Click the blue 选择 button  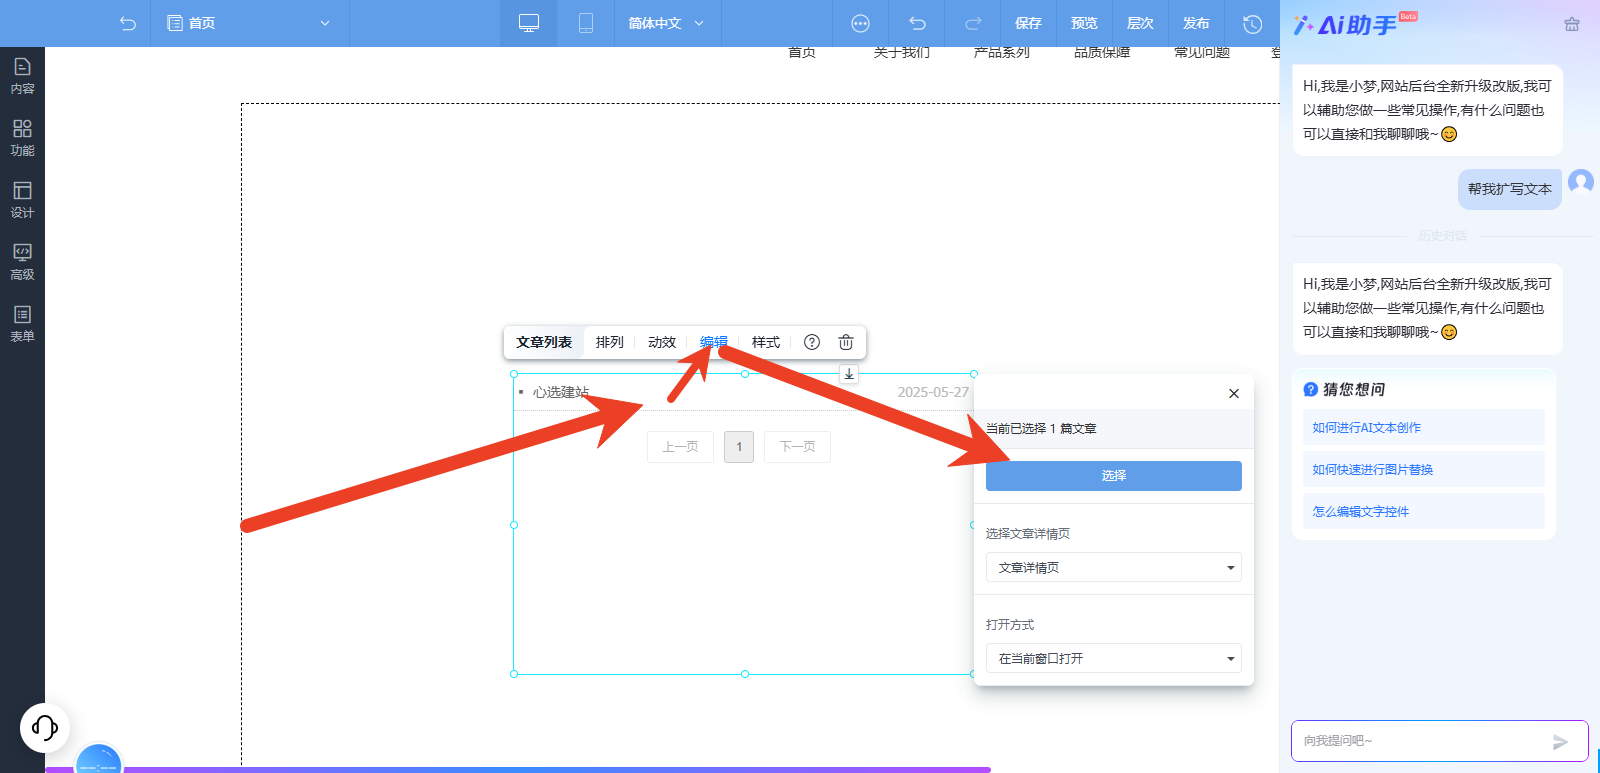tap(1114, 476)
